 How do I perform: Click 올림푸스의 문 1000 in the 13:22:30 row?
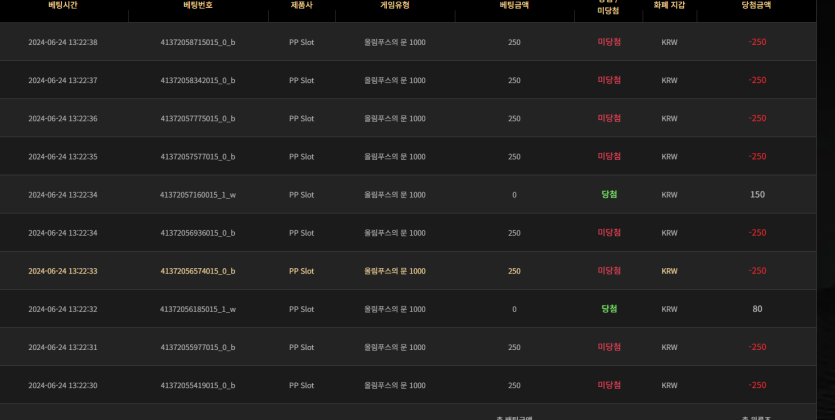[x=395, y=385]
